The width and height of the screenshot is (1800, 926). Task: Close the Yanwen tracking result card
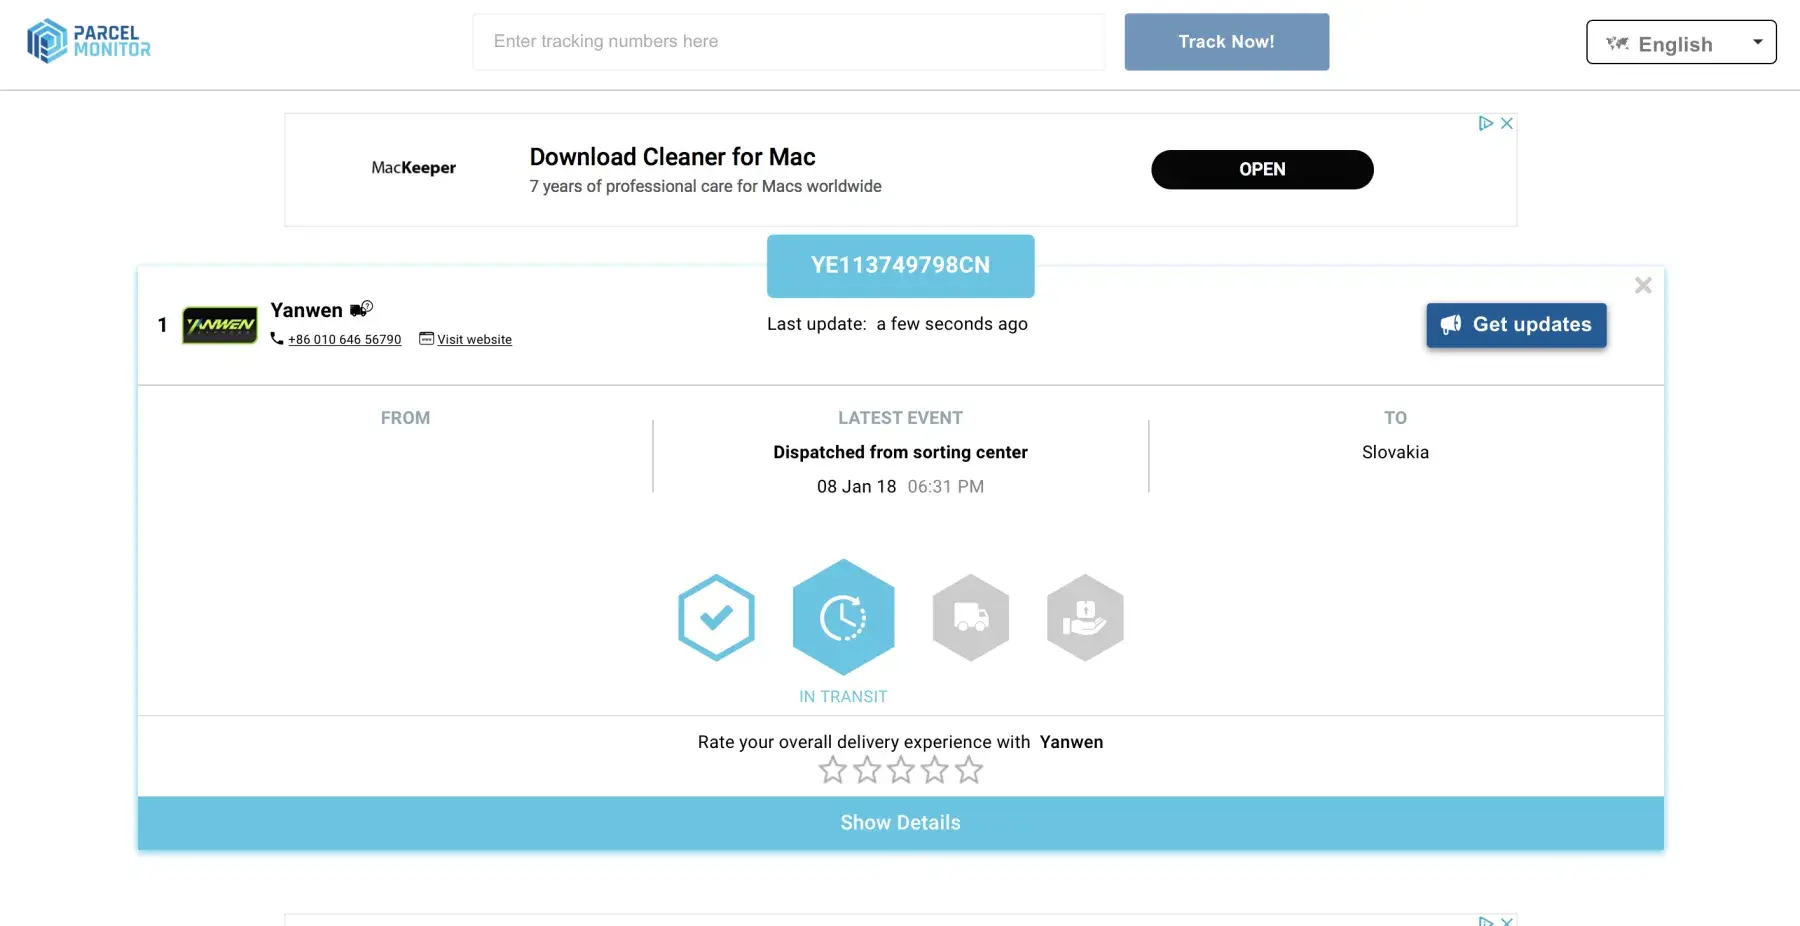click(x=1643, y=286)
